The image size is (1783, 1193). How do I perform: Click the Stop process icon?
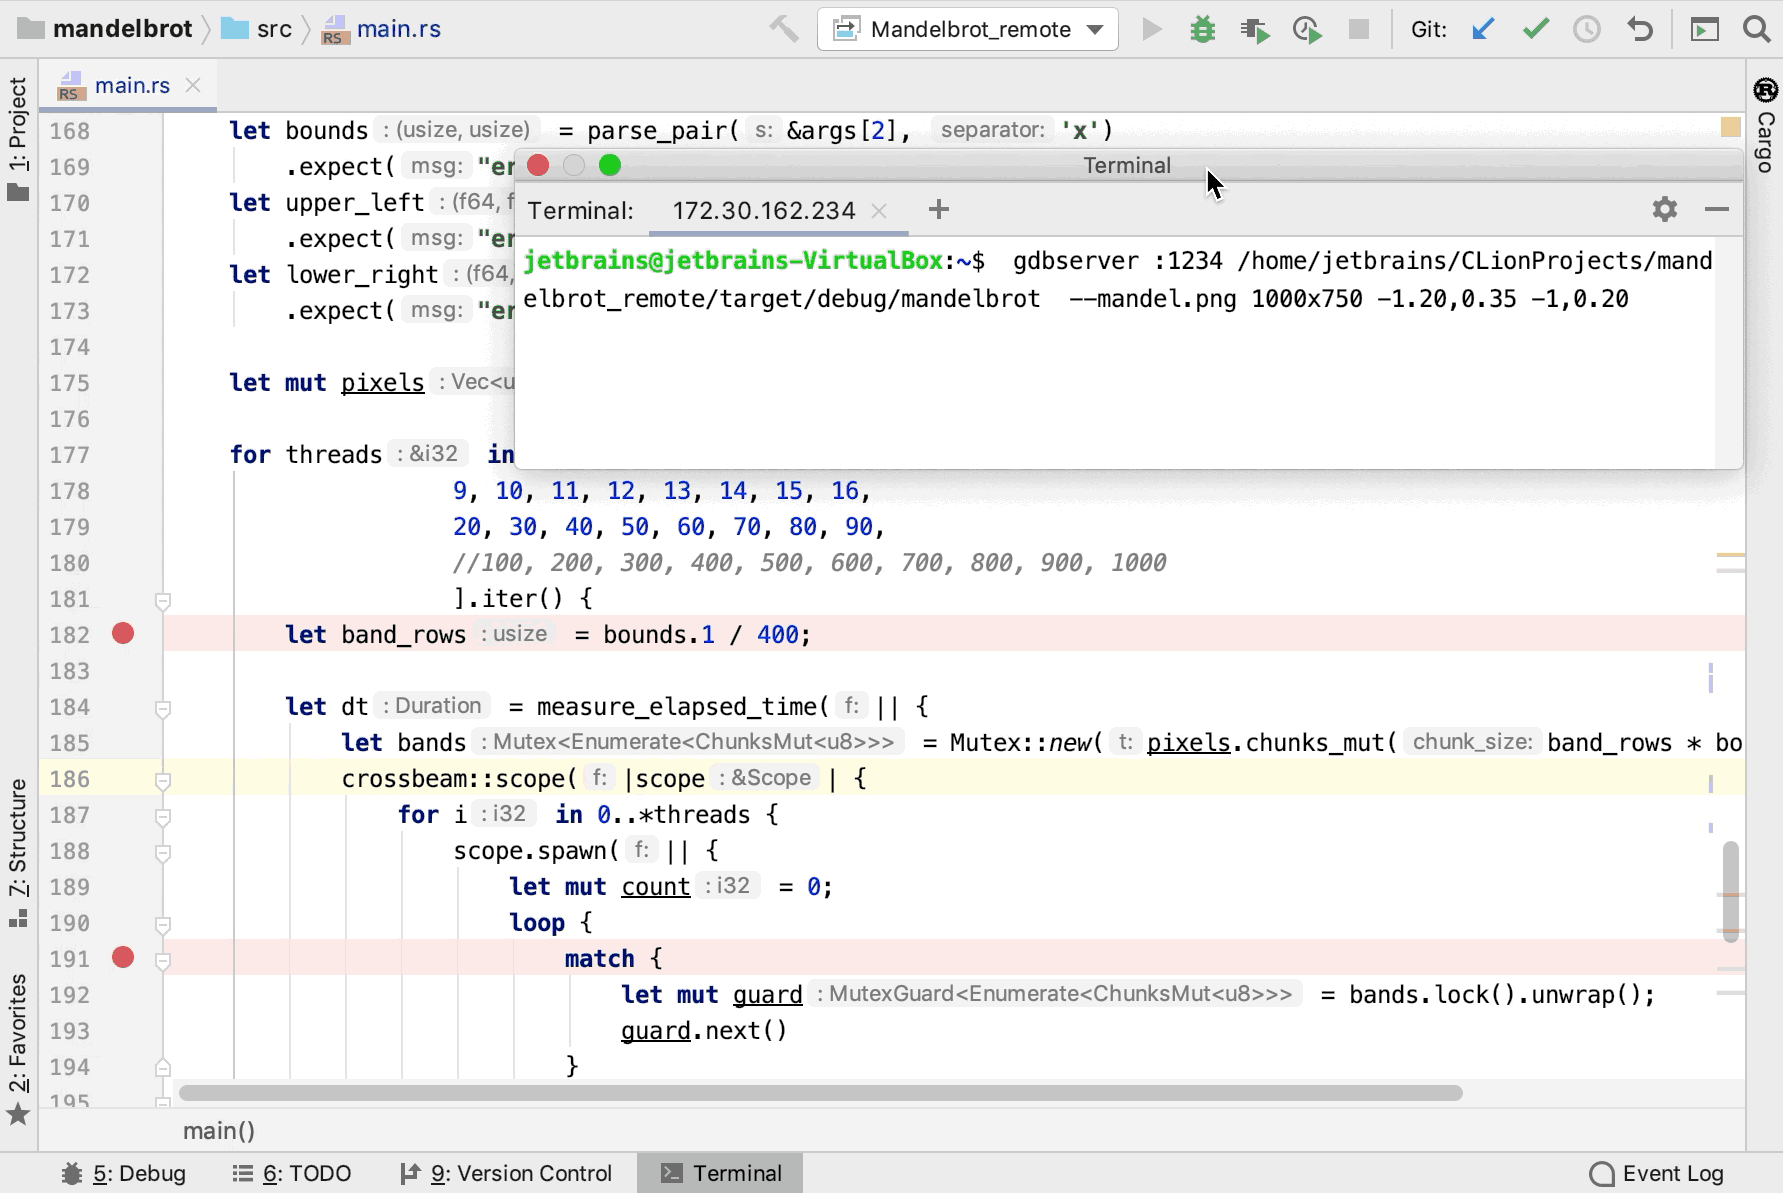click(1359, 29)
